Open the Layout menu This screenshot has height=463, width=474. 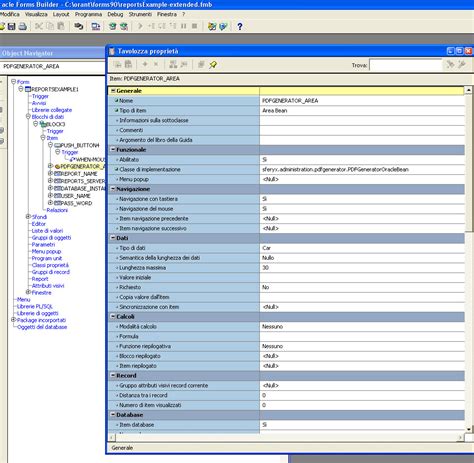[x=61, y=14]
